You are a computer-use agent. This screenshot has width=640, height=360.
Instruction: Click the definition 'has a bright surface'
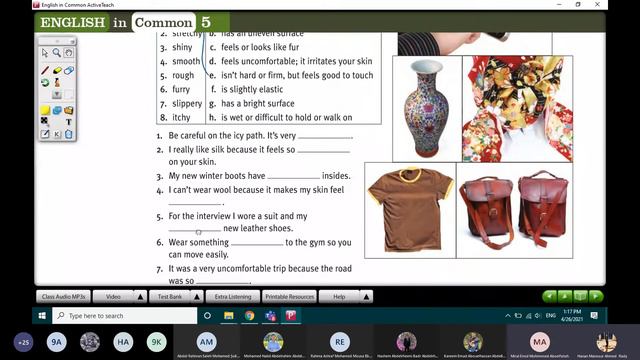click(258, 104)
